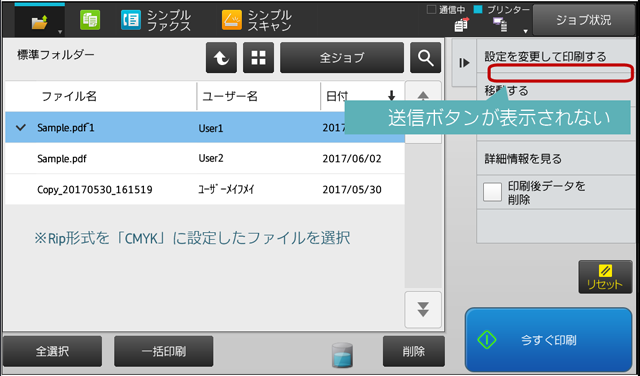Tap 全選択 select all button

52,351
